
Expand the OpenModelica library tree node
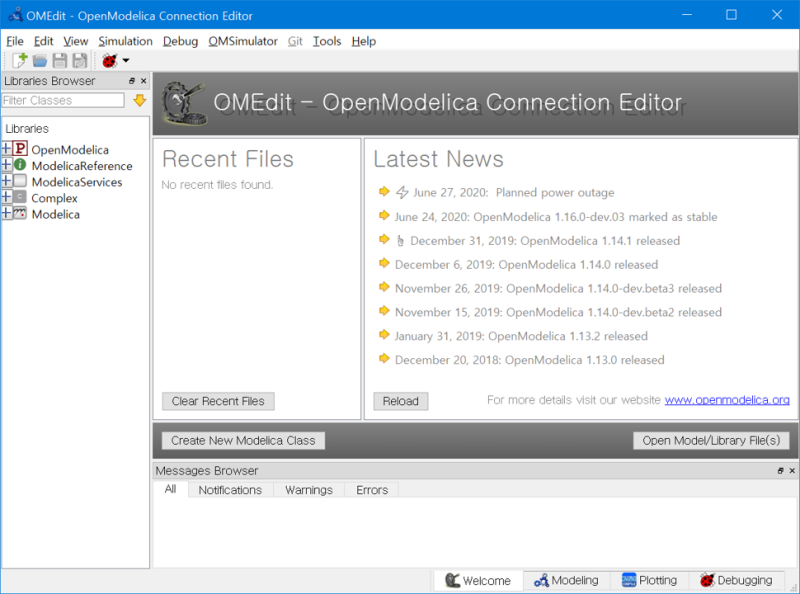6,148
